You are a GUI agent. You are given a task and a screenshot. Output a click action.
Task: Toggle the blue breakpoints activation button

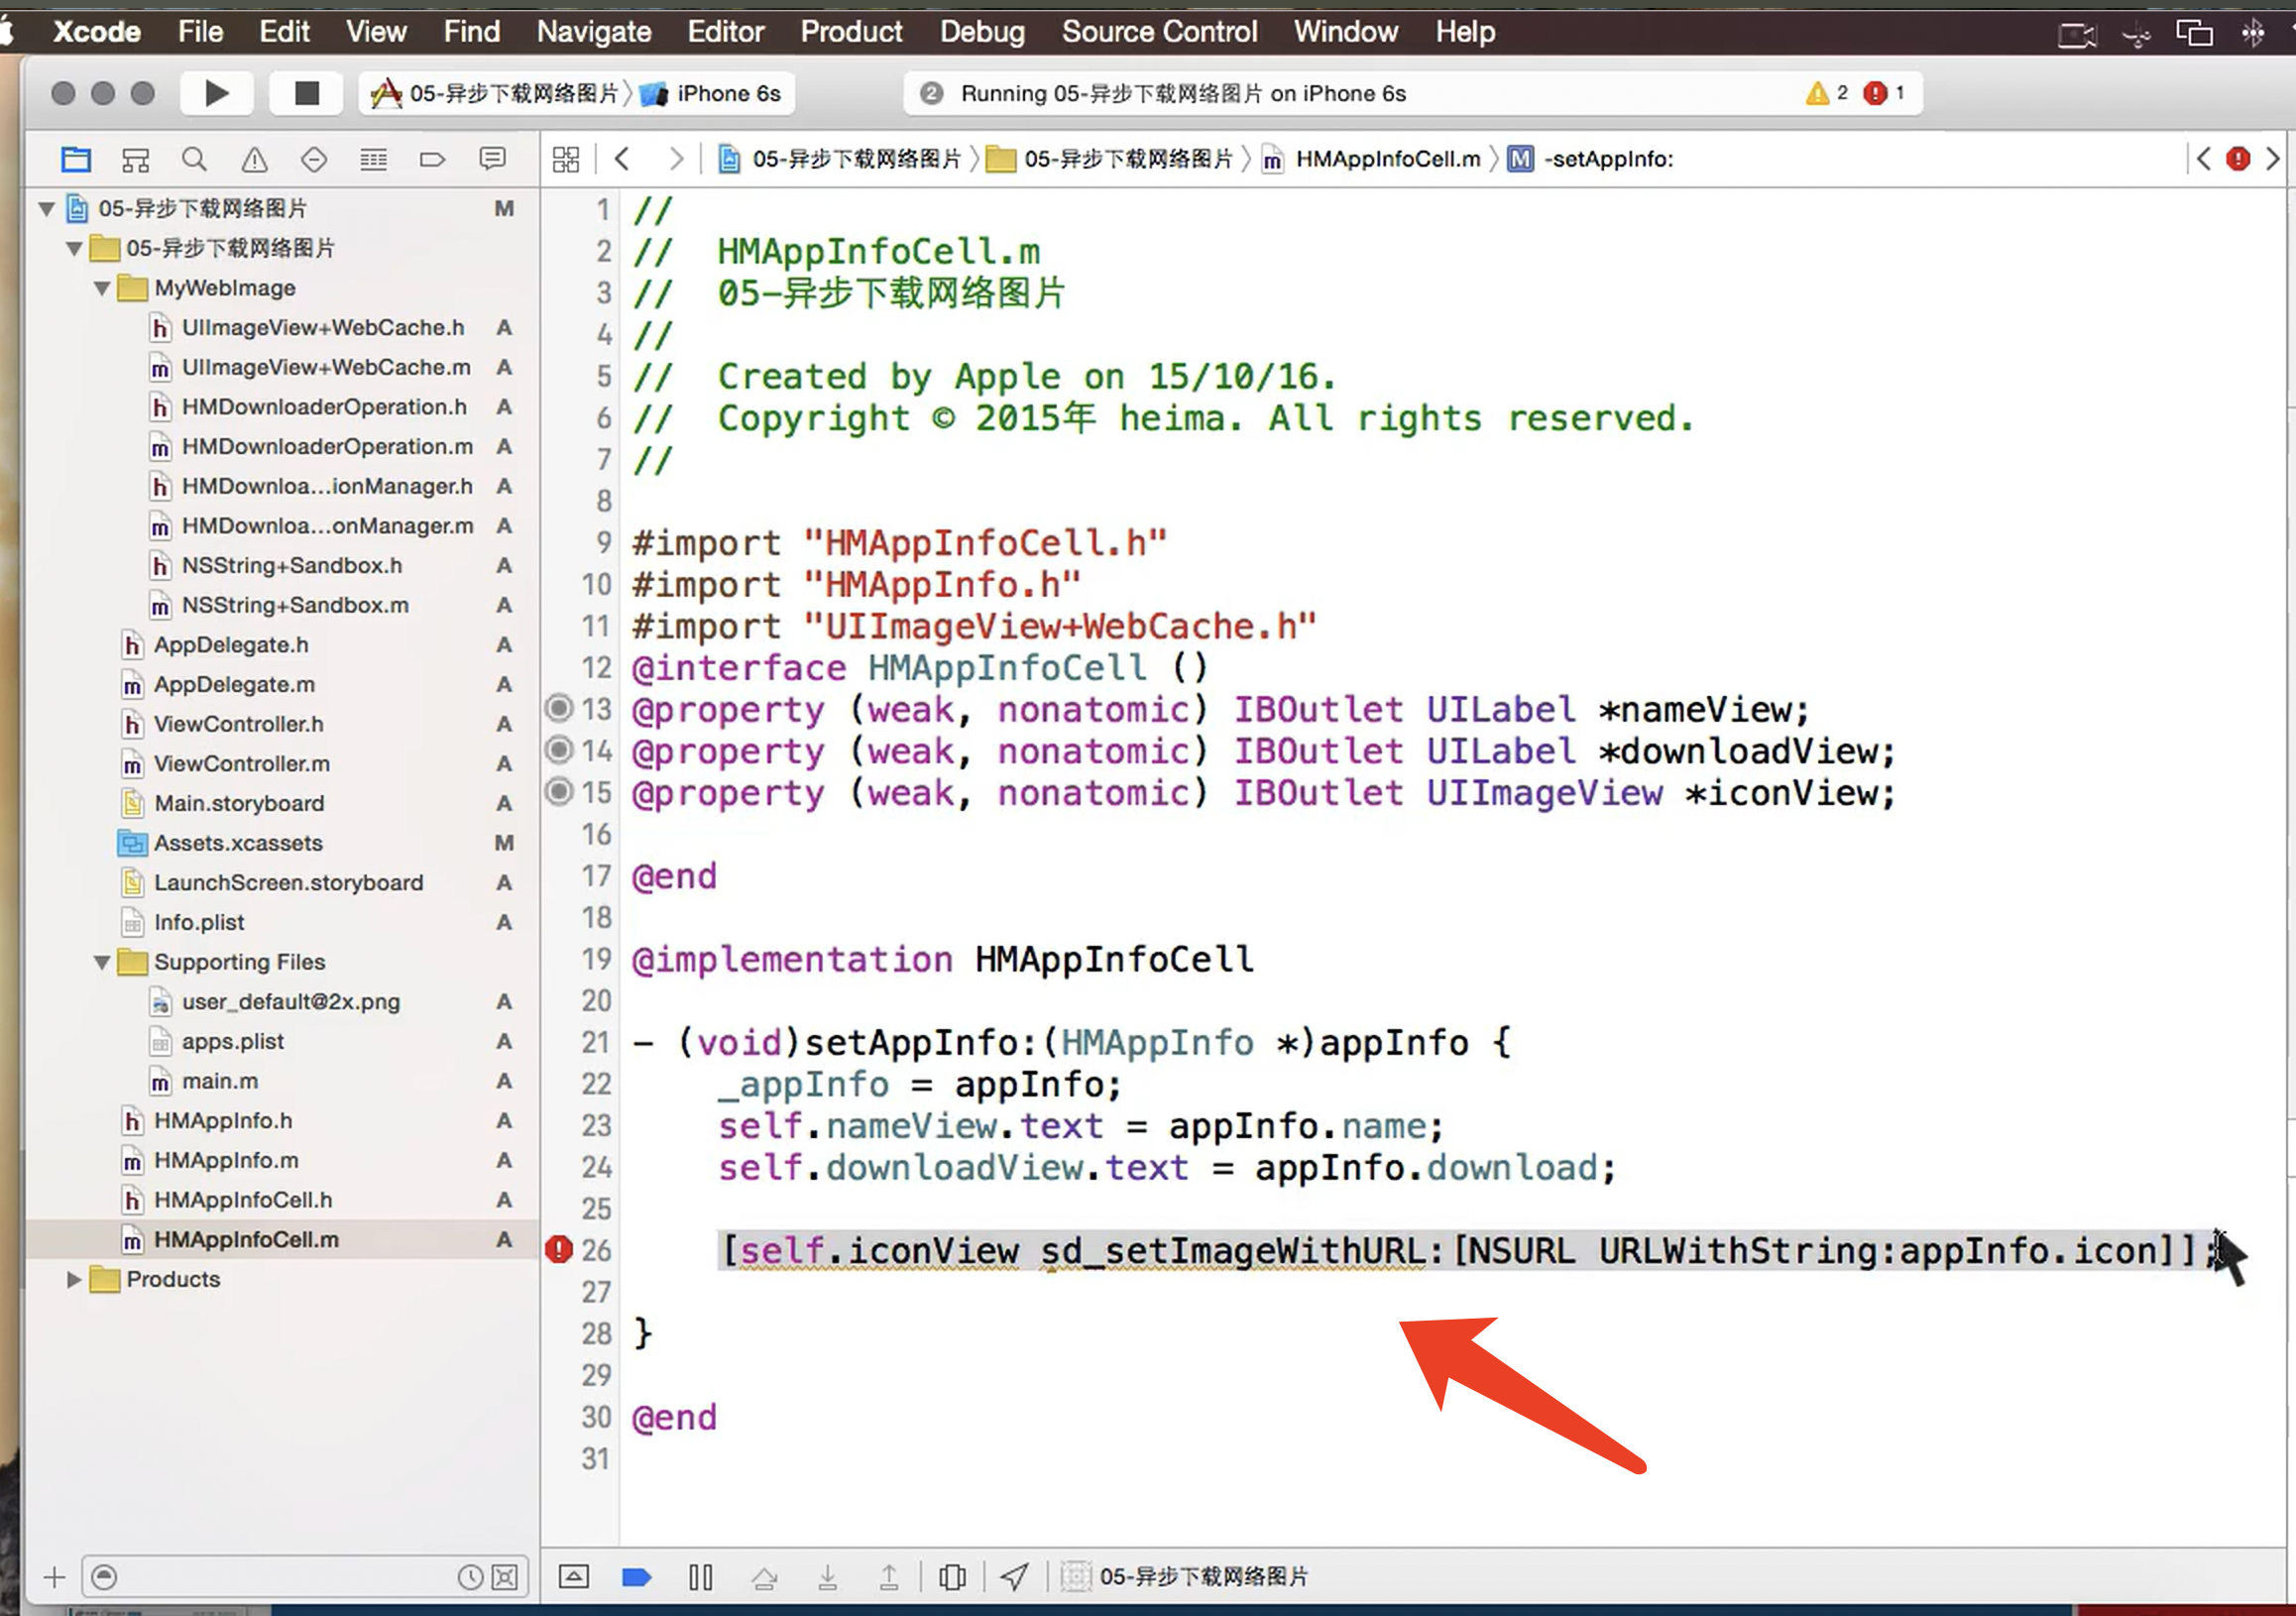coord(636,1577)
